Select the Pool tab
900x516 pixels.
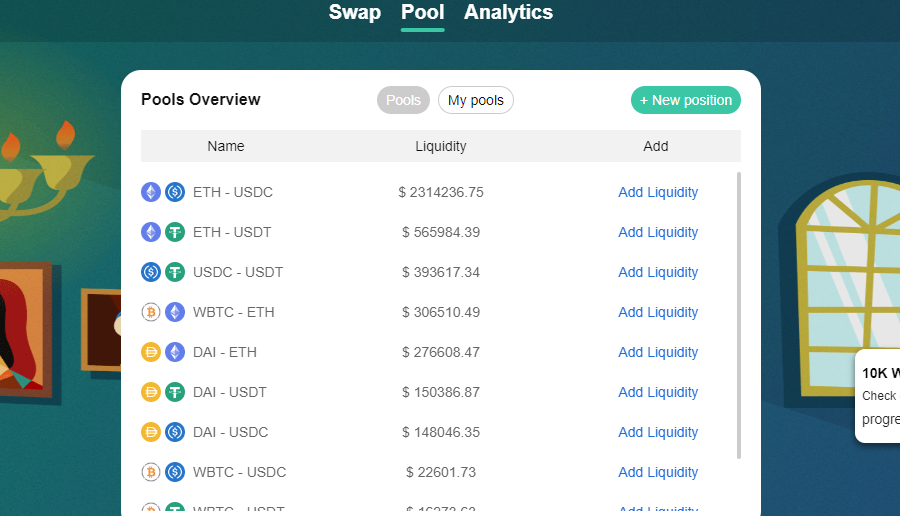tap(422, 12)
